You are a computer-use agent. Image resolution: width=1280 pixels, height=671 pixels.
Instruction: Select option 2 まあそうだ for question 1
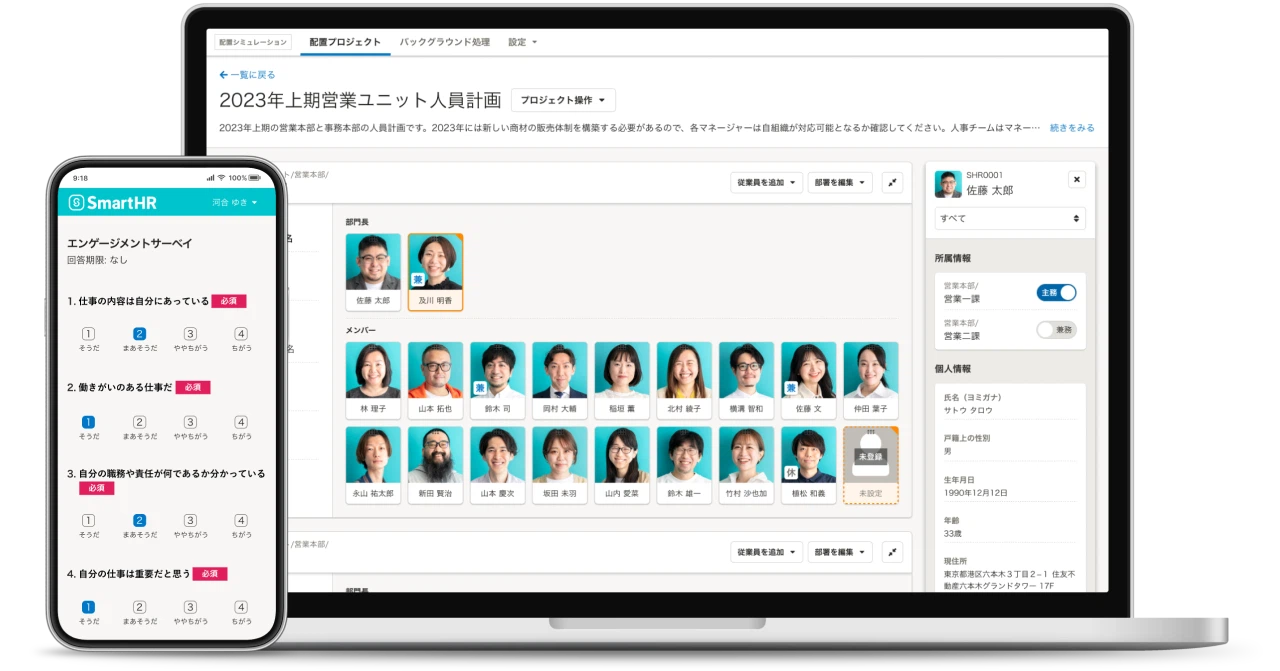[139, 334]
